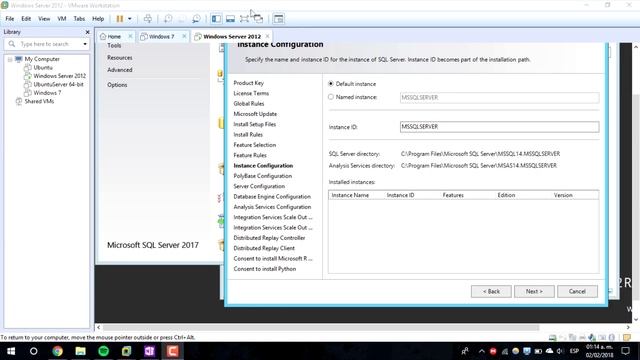
Task: Close the Library panel
Action: tap(87, 32)
